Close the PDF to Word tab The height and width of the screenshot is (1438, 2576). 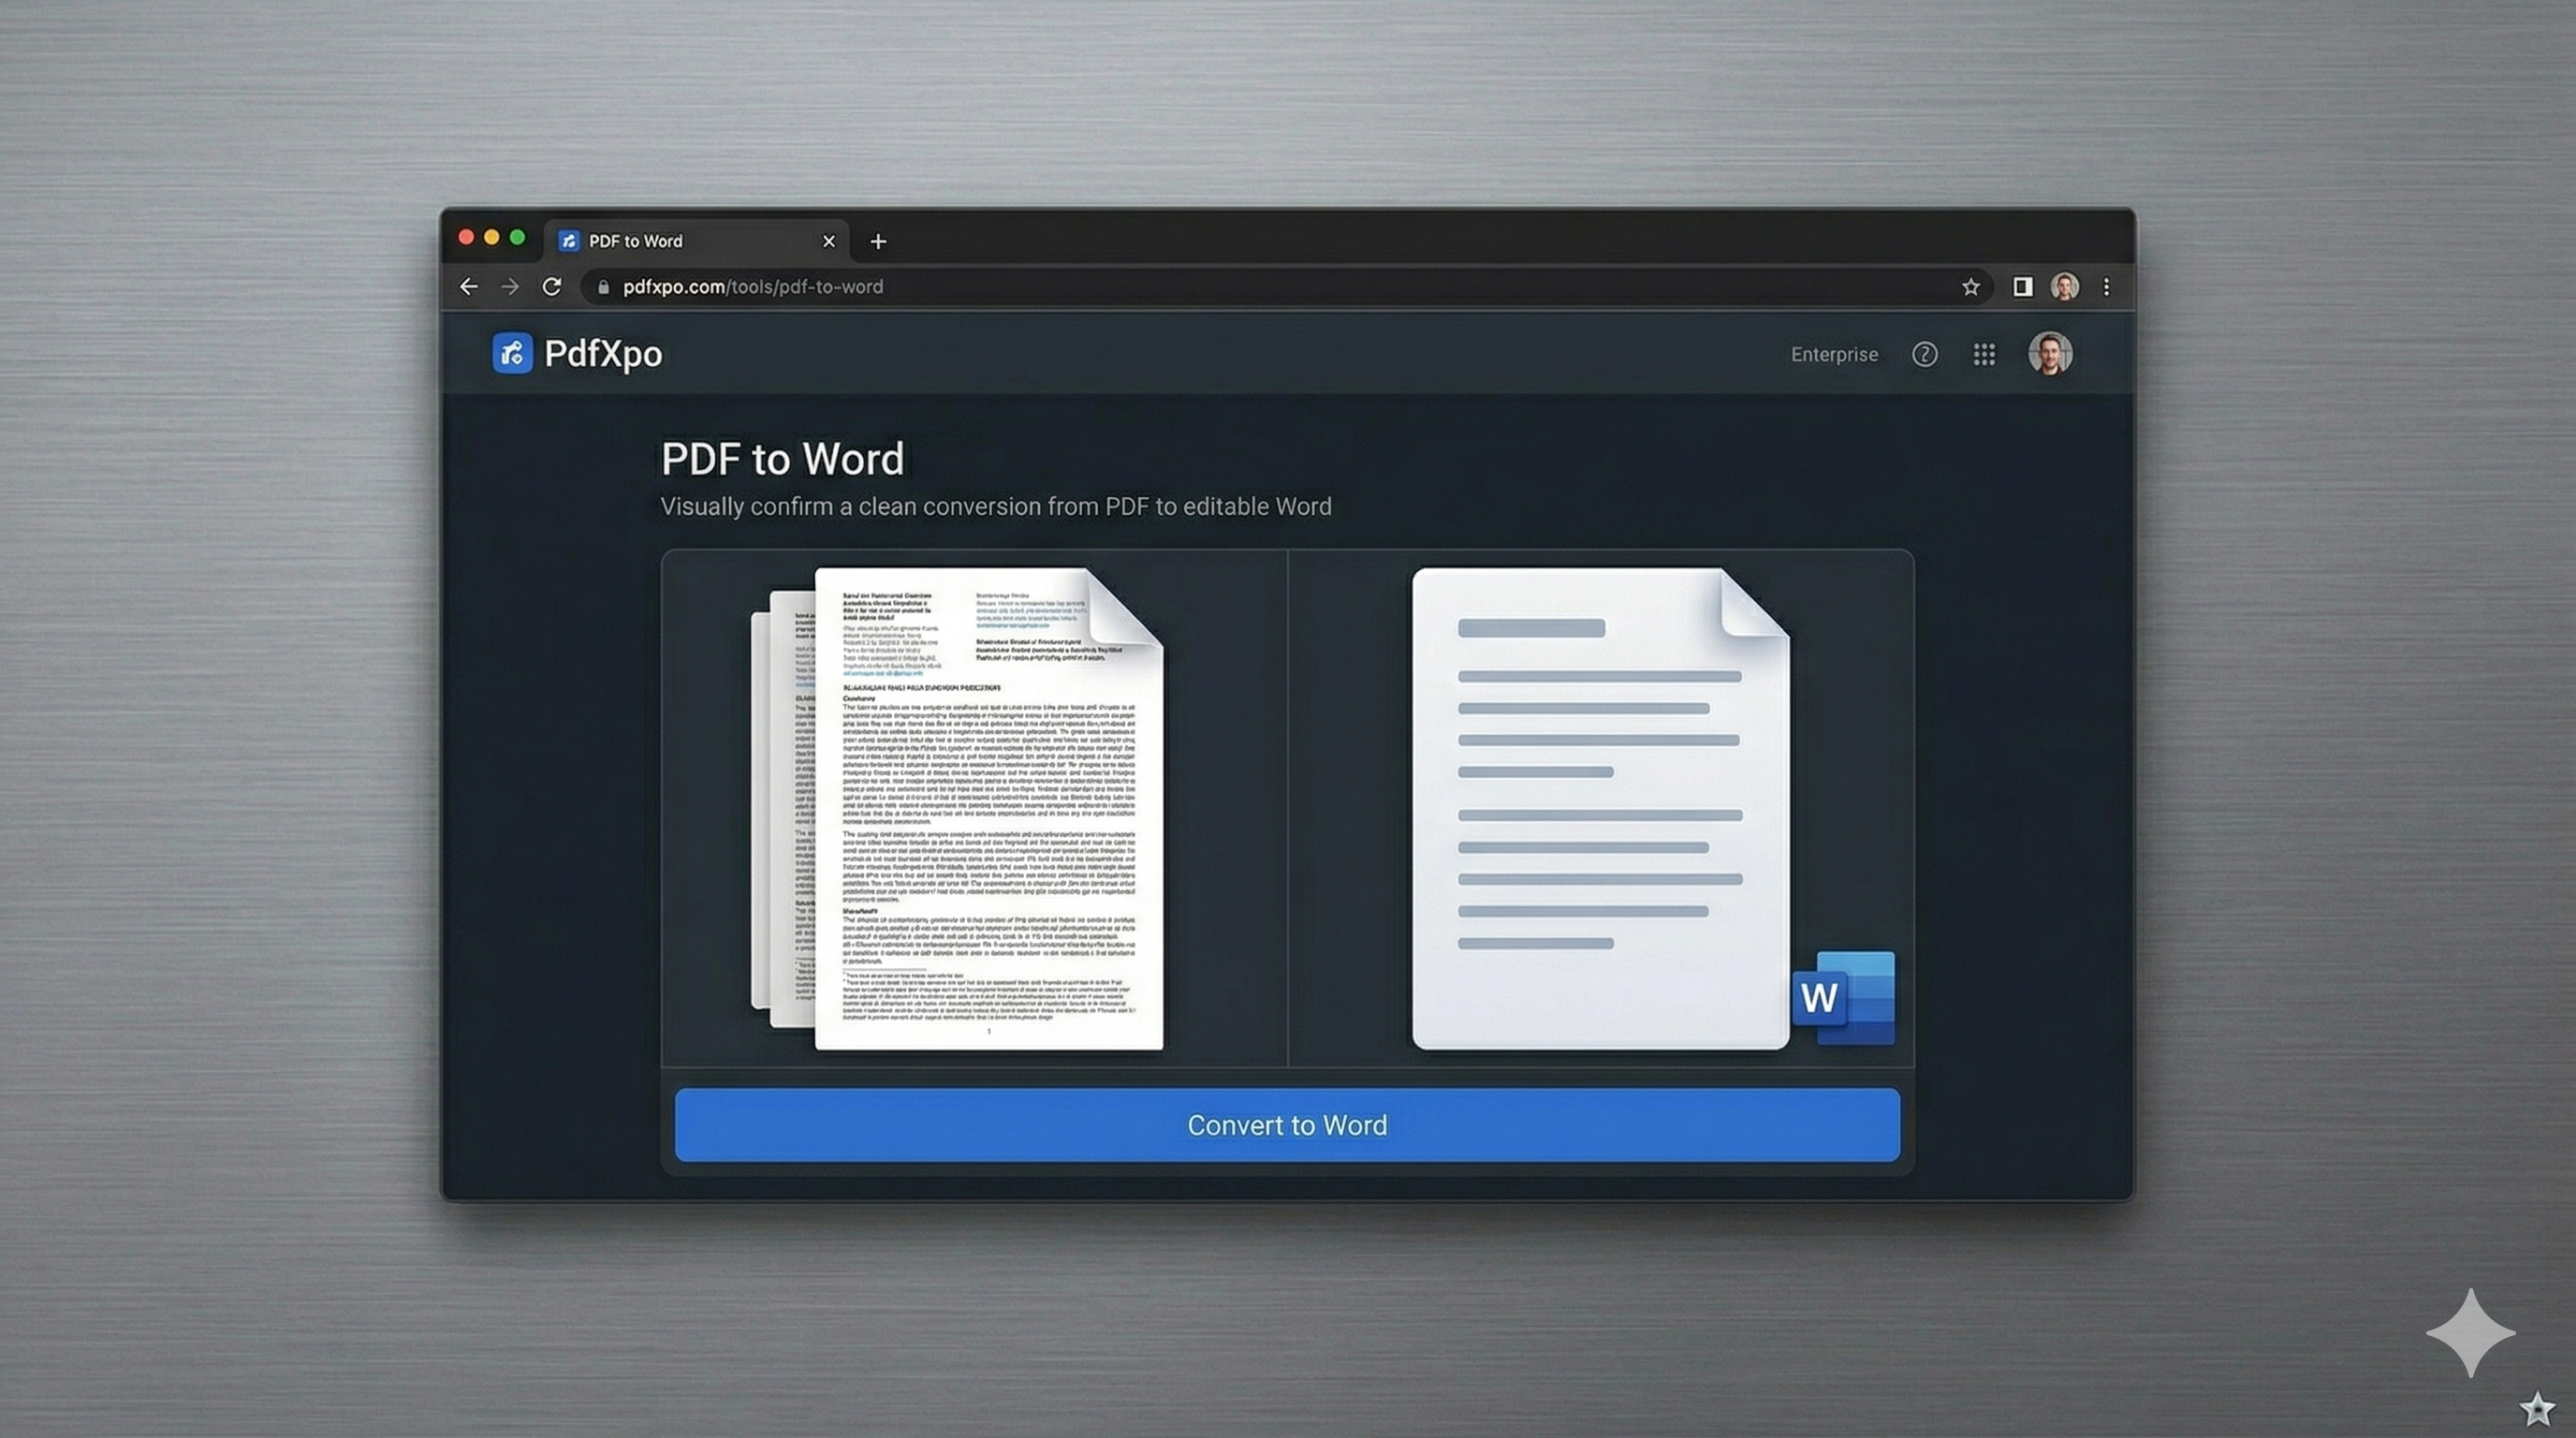pyautogui.click(x=828, y=241)
